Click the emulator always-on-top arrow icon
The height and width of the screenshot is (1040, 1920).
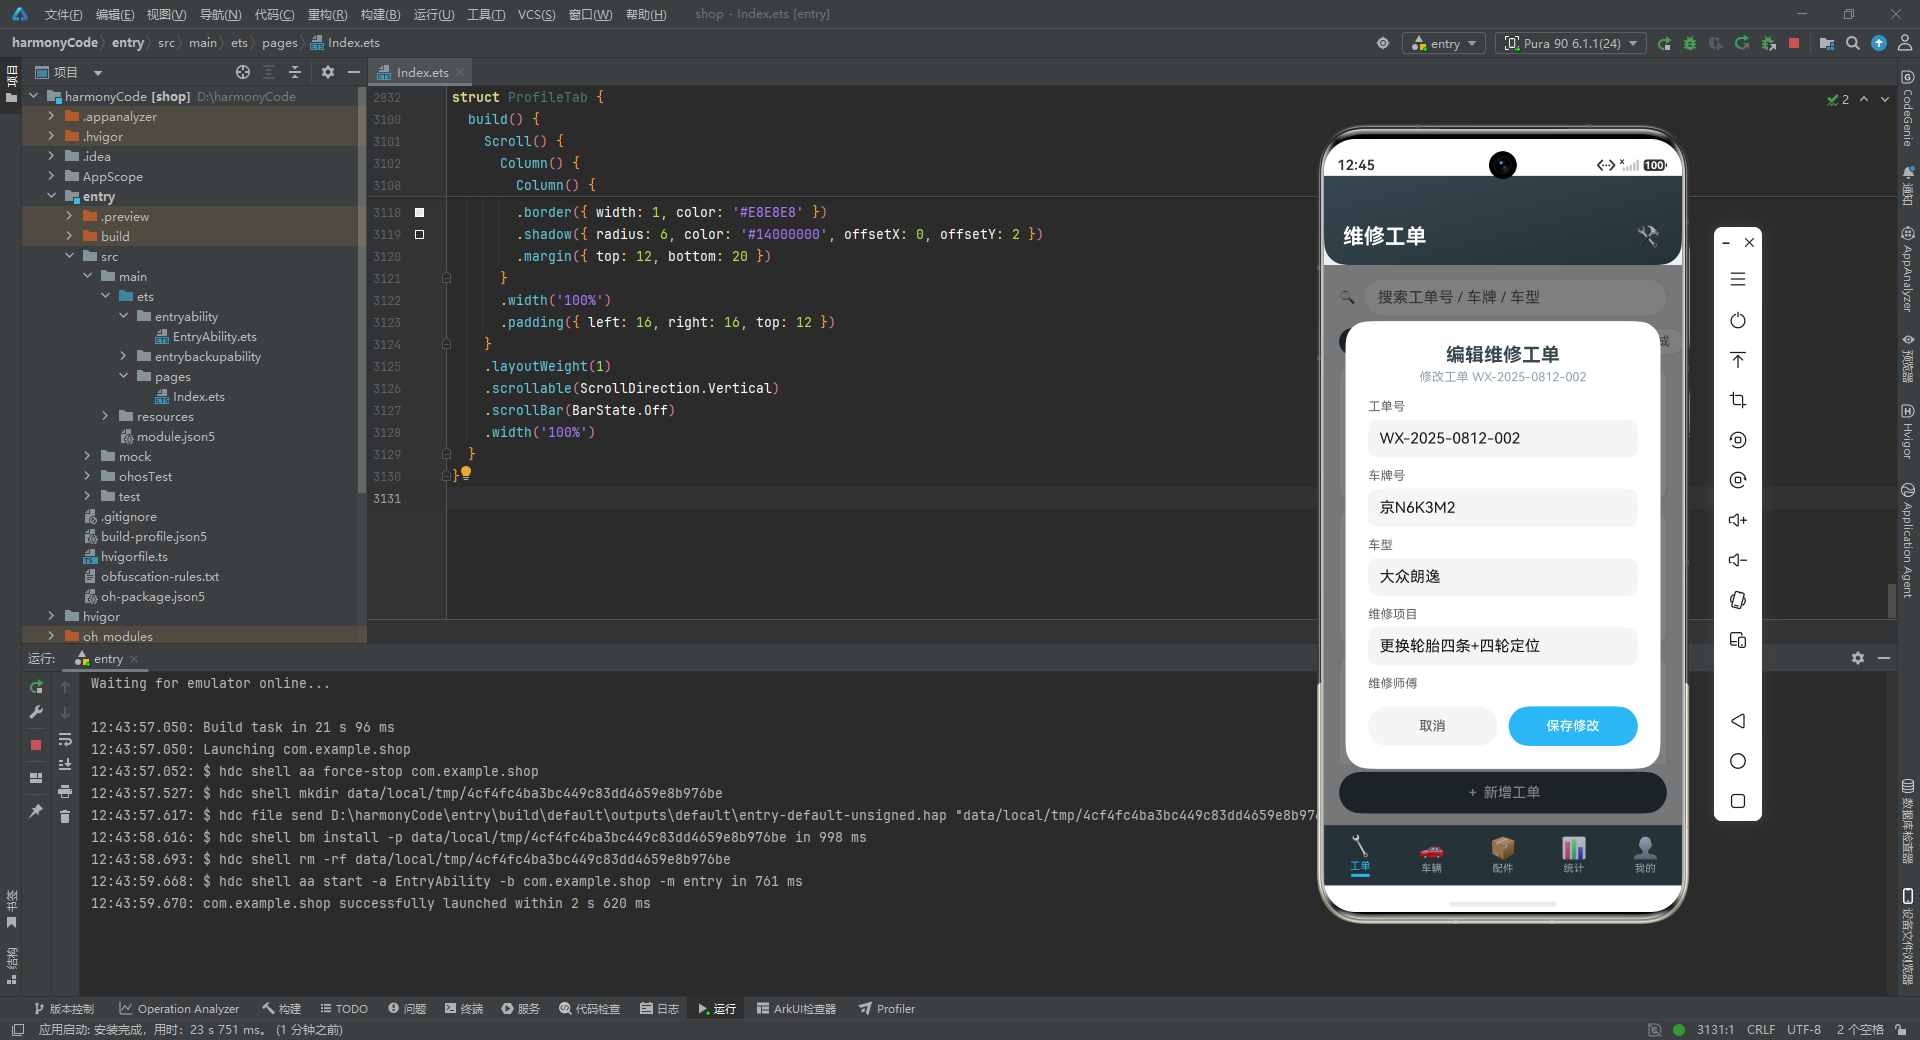pos(1738,360)
